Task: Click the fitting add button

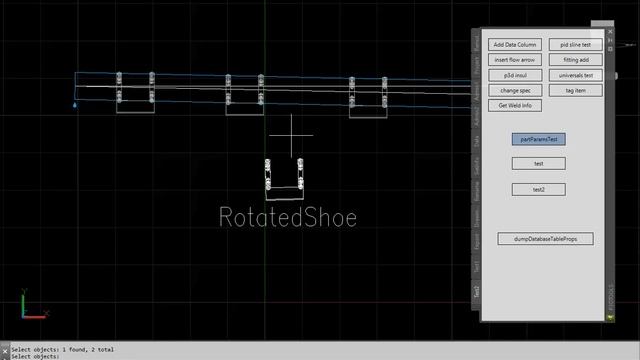Action: click(x=576, y=60)
